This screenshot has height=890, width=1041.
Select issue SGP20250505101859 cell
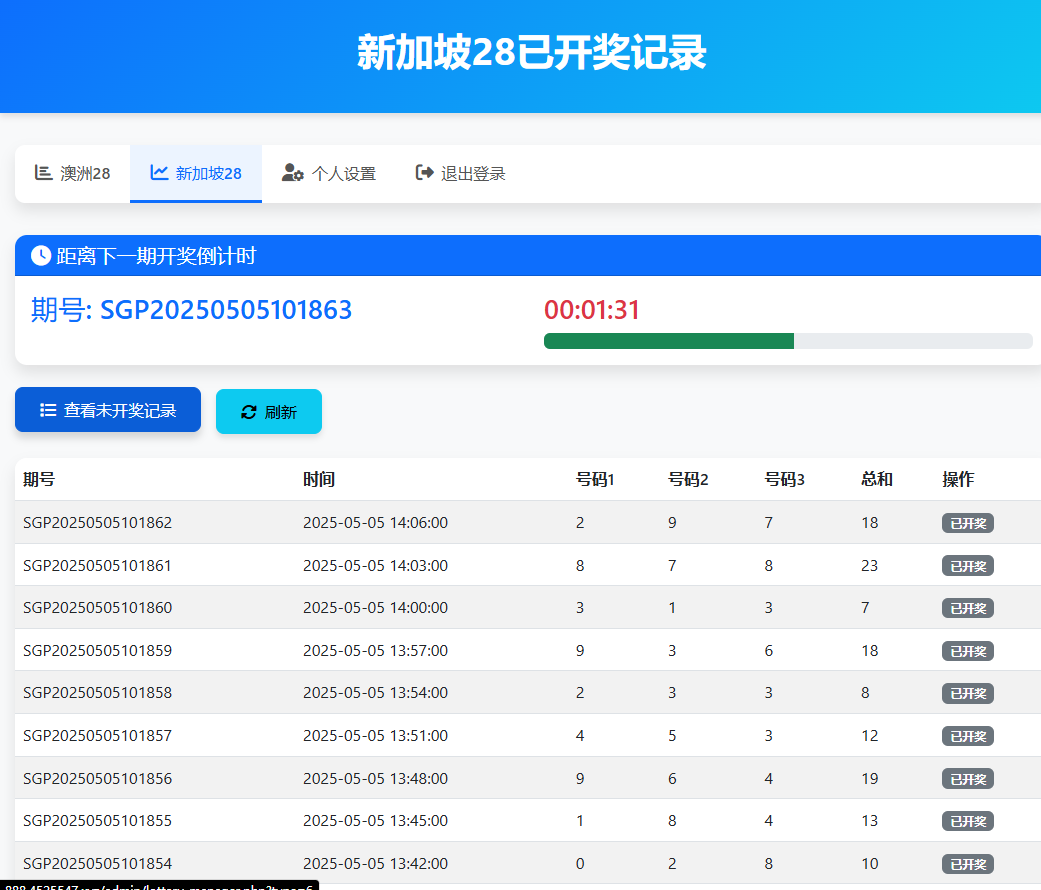coord(98,650)
